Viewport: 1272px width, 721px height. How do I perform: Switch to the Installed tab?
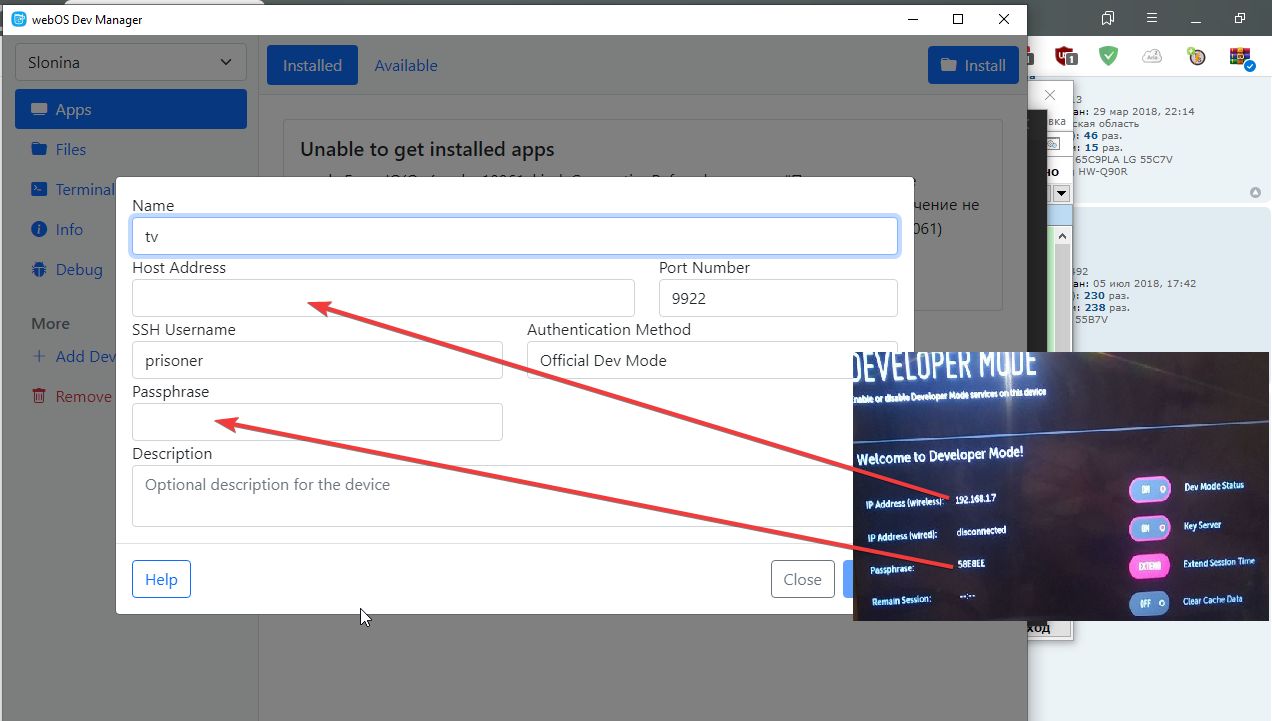[x=312, y=65]
